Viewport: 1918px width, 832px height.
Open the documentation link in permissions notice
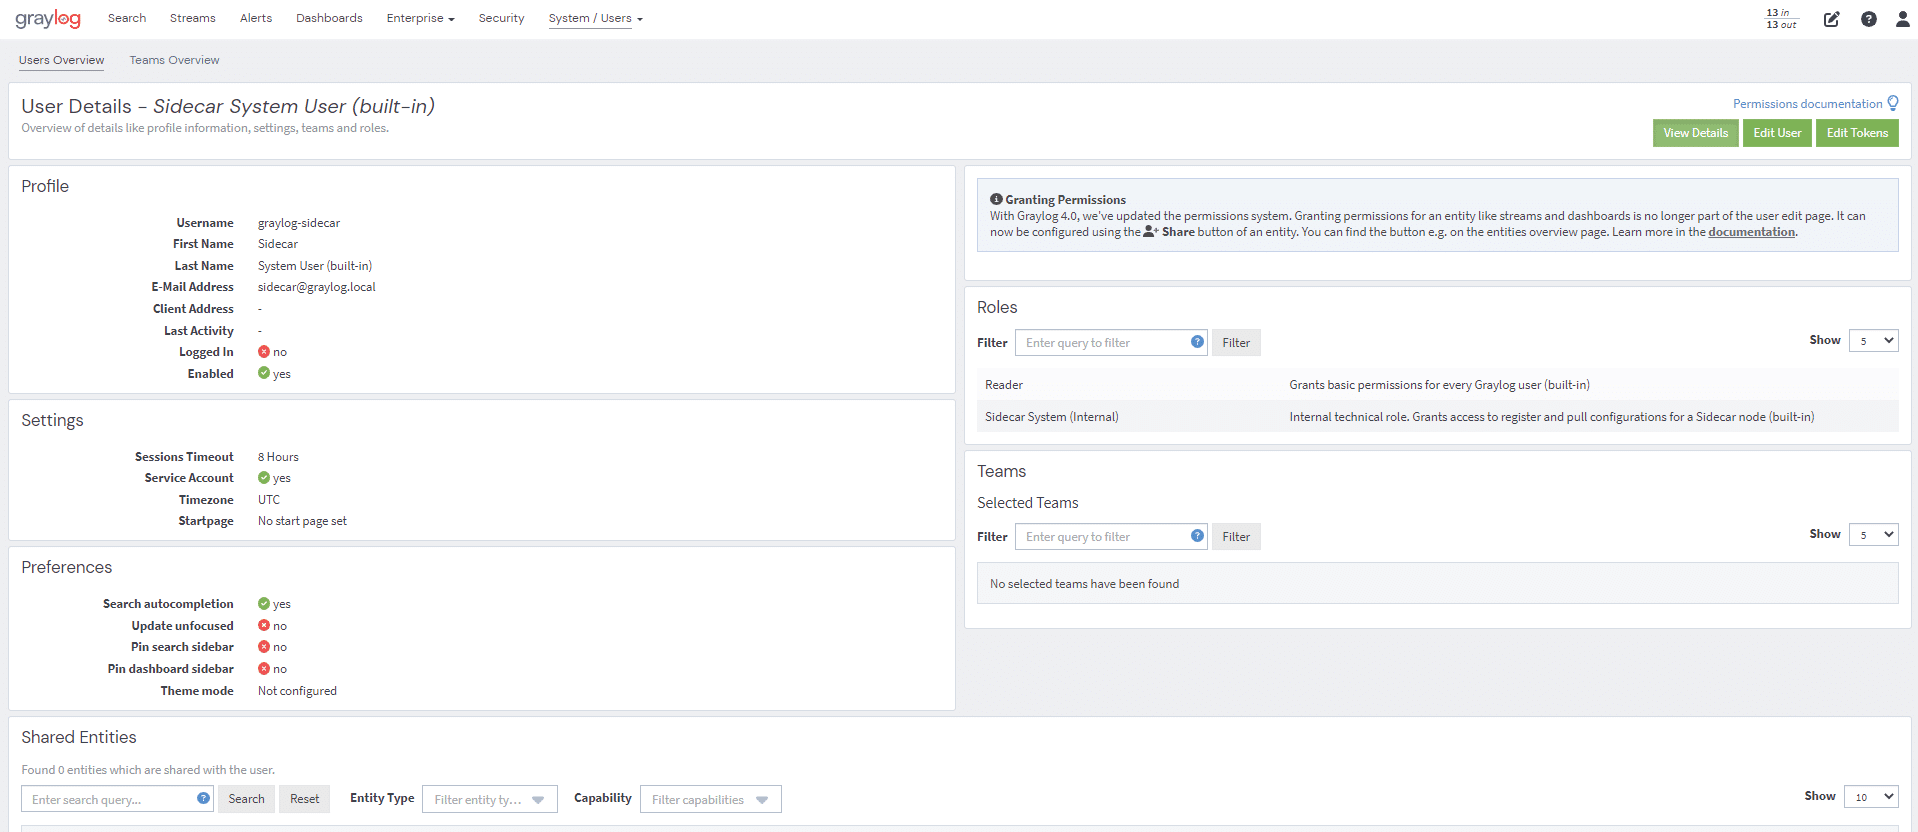click(1751, 232)
